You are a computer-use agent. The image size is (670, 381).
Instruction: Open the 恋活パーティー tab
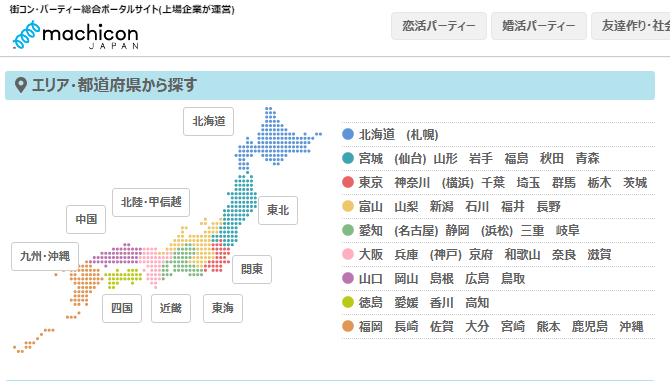pyautogui.click(x=439, y=26)
